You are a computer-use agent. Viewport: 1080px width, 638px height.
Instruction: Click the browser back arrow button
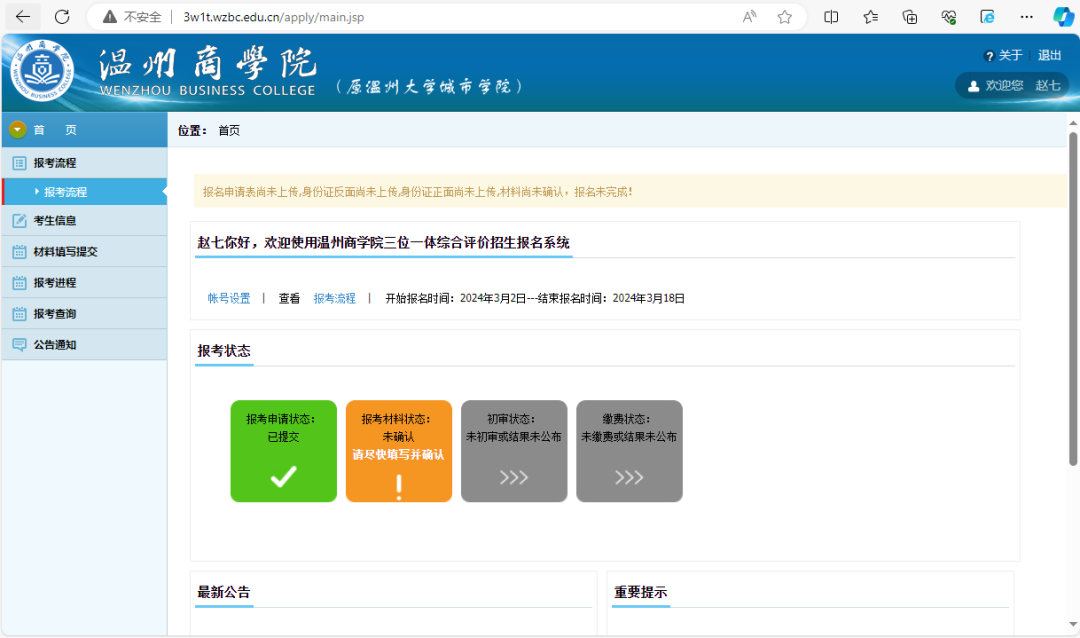(x=23, y=16)
